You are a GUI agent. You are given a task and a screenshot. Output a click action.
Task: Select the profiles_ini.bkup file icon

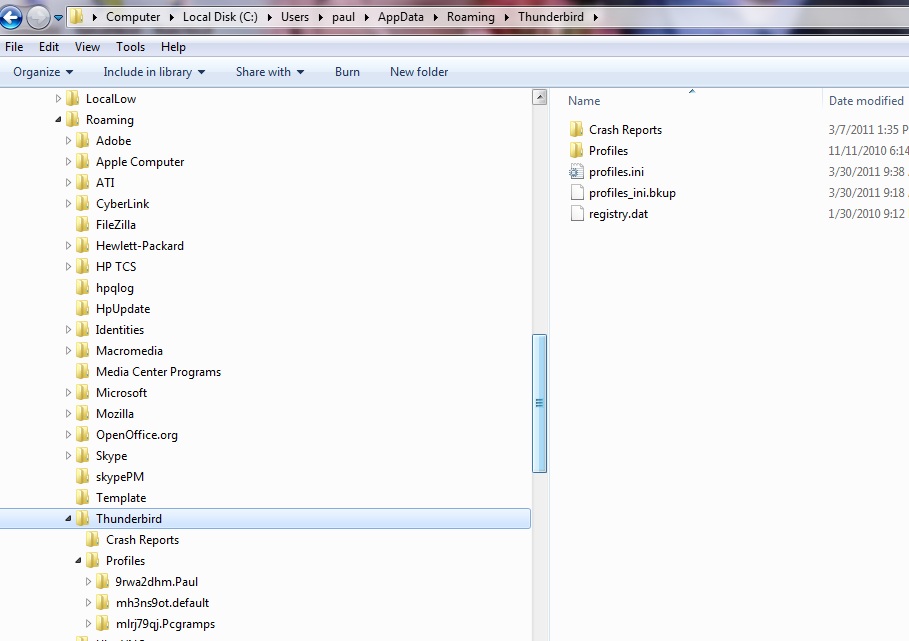(575, 193)
